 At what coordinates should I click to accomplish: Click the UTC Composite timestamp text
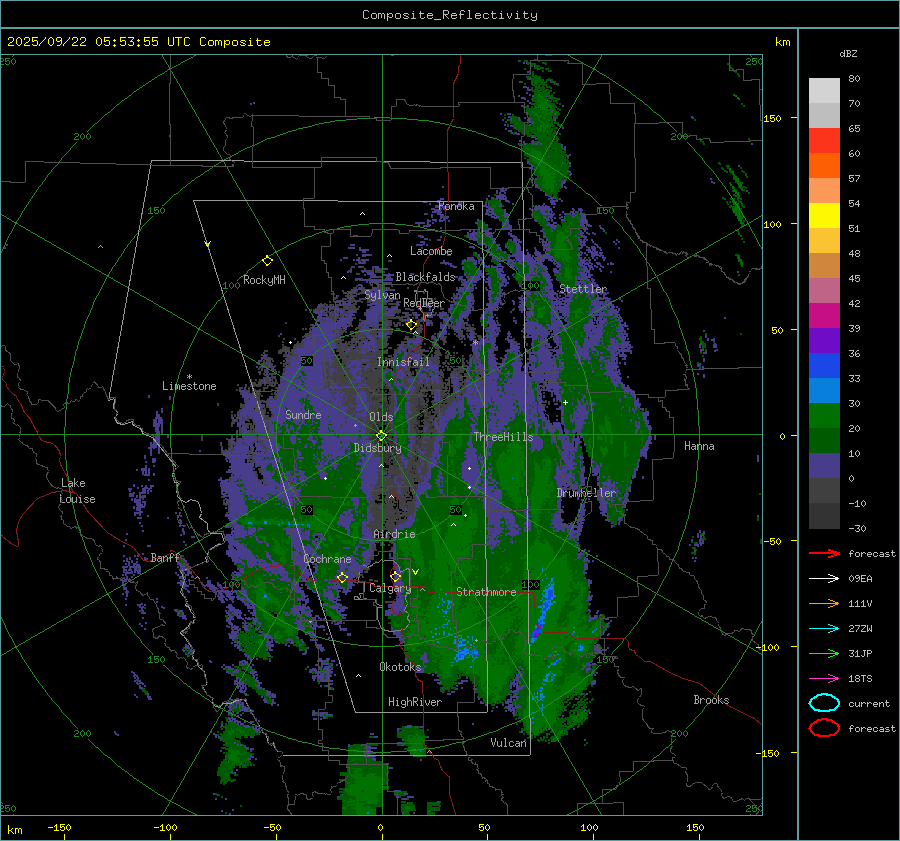[x=138, y=42]
